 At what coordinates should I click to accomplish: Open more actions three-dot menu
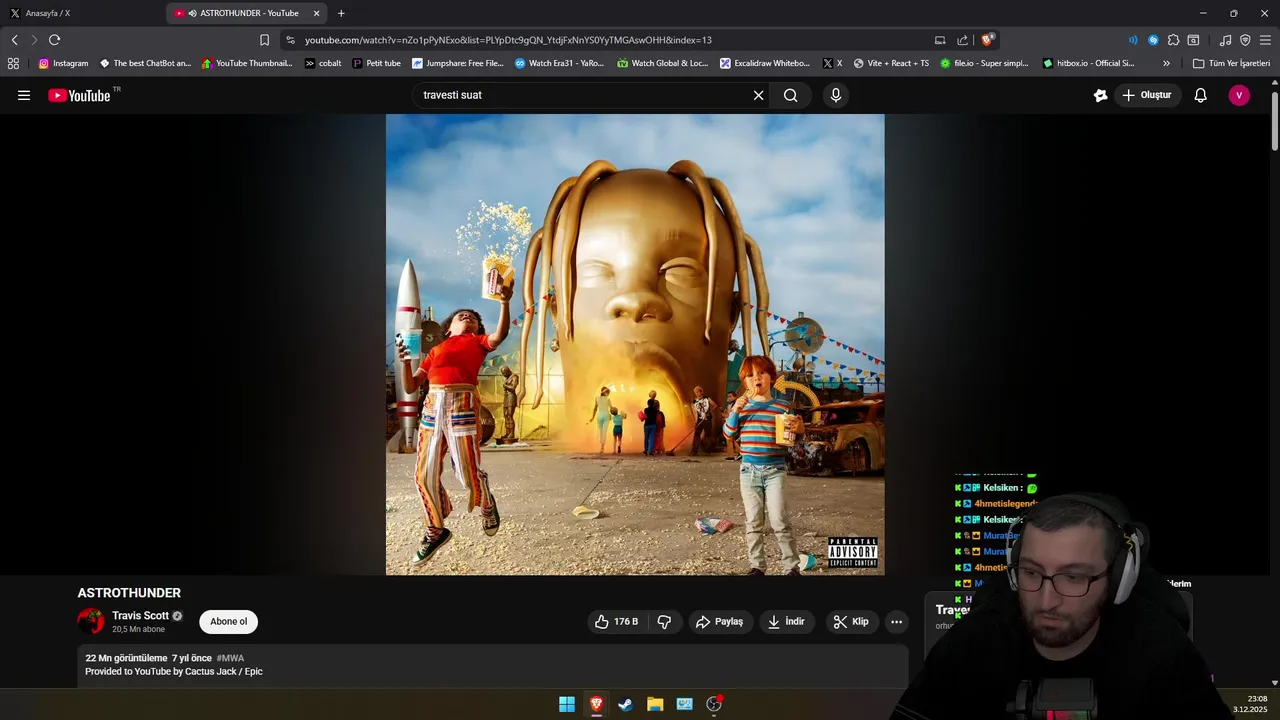pos(896,622)
